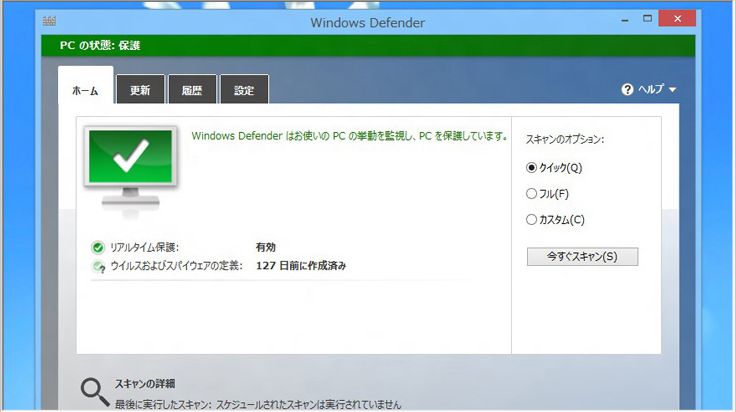Click the スキャンの詳細 heading
The image size is (736, 412).
coord(145,384)
